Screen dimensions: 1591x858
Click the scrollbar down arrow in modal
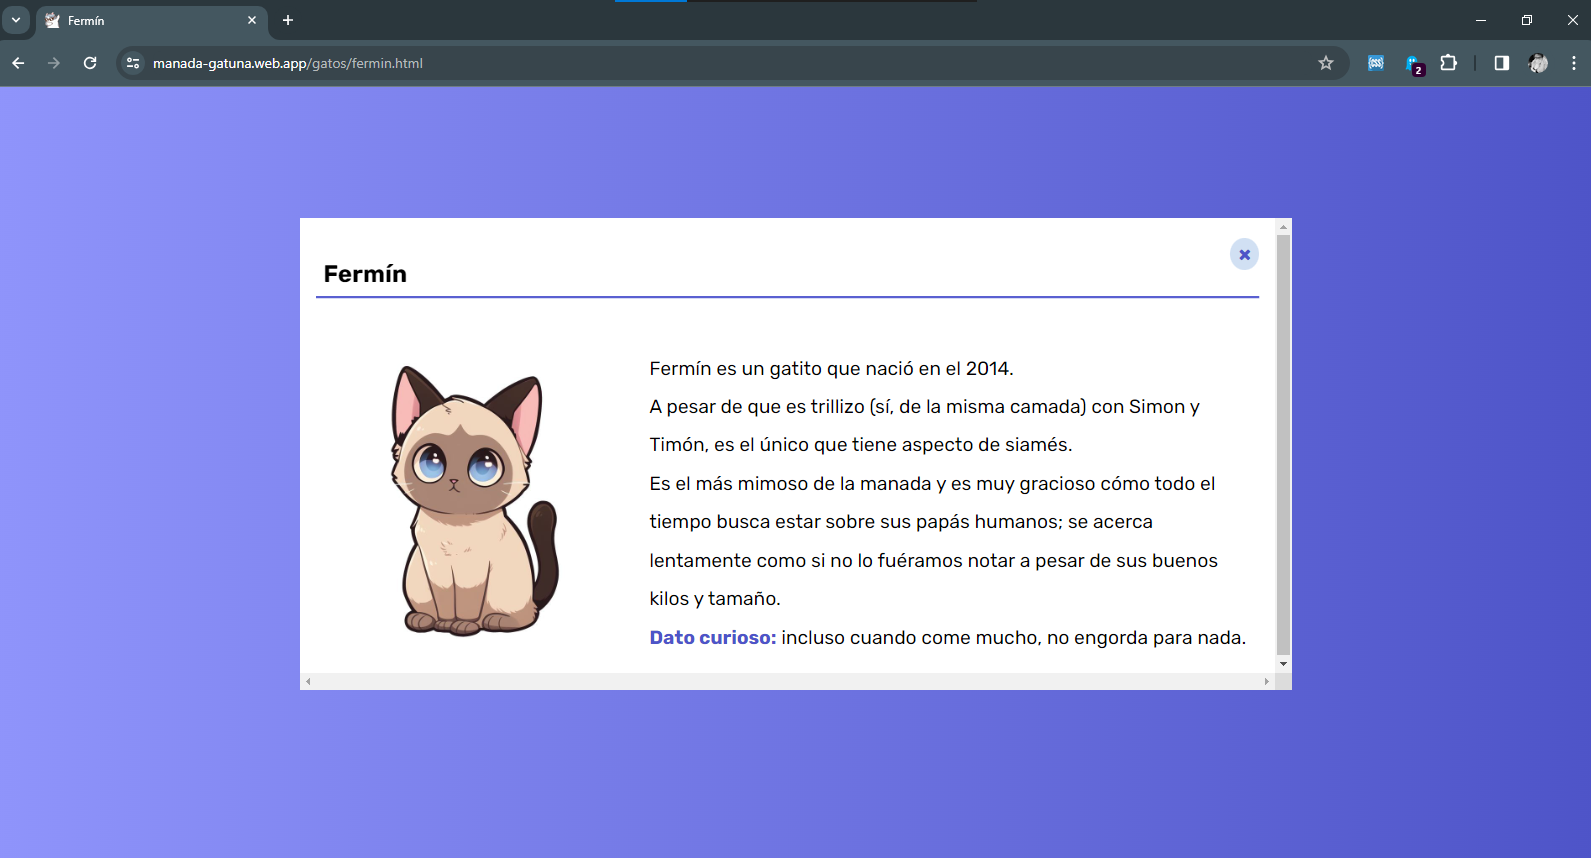tap(1283, 664)
